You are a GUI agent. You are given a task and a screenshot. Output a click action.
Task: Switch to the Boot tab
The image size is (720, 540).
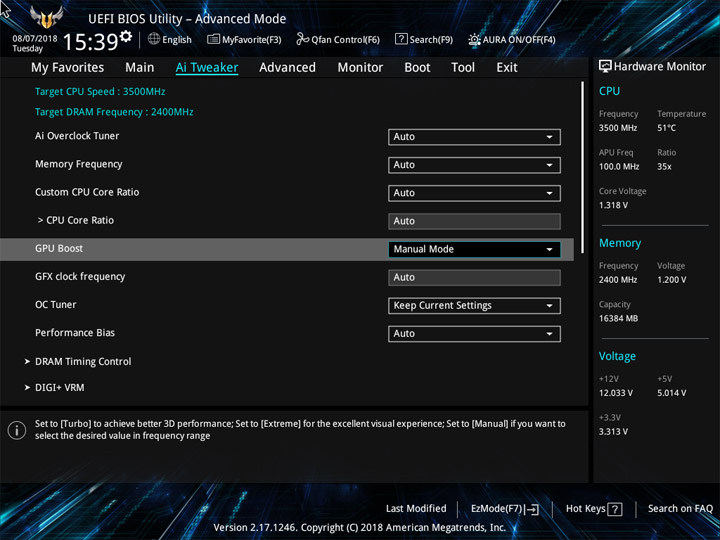417,68
